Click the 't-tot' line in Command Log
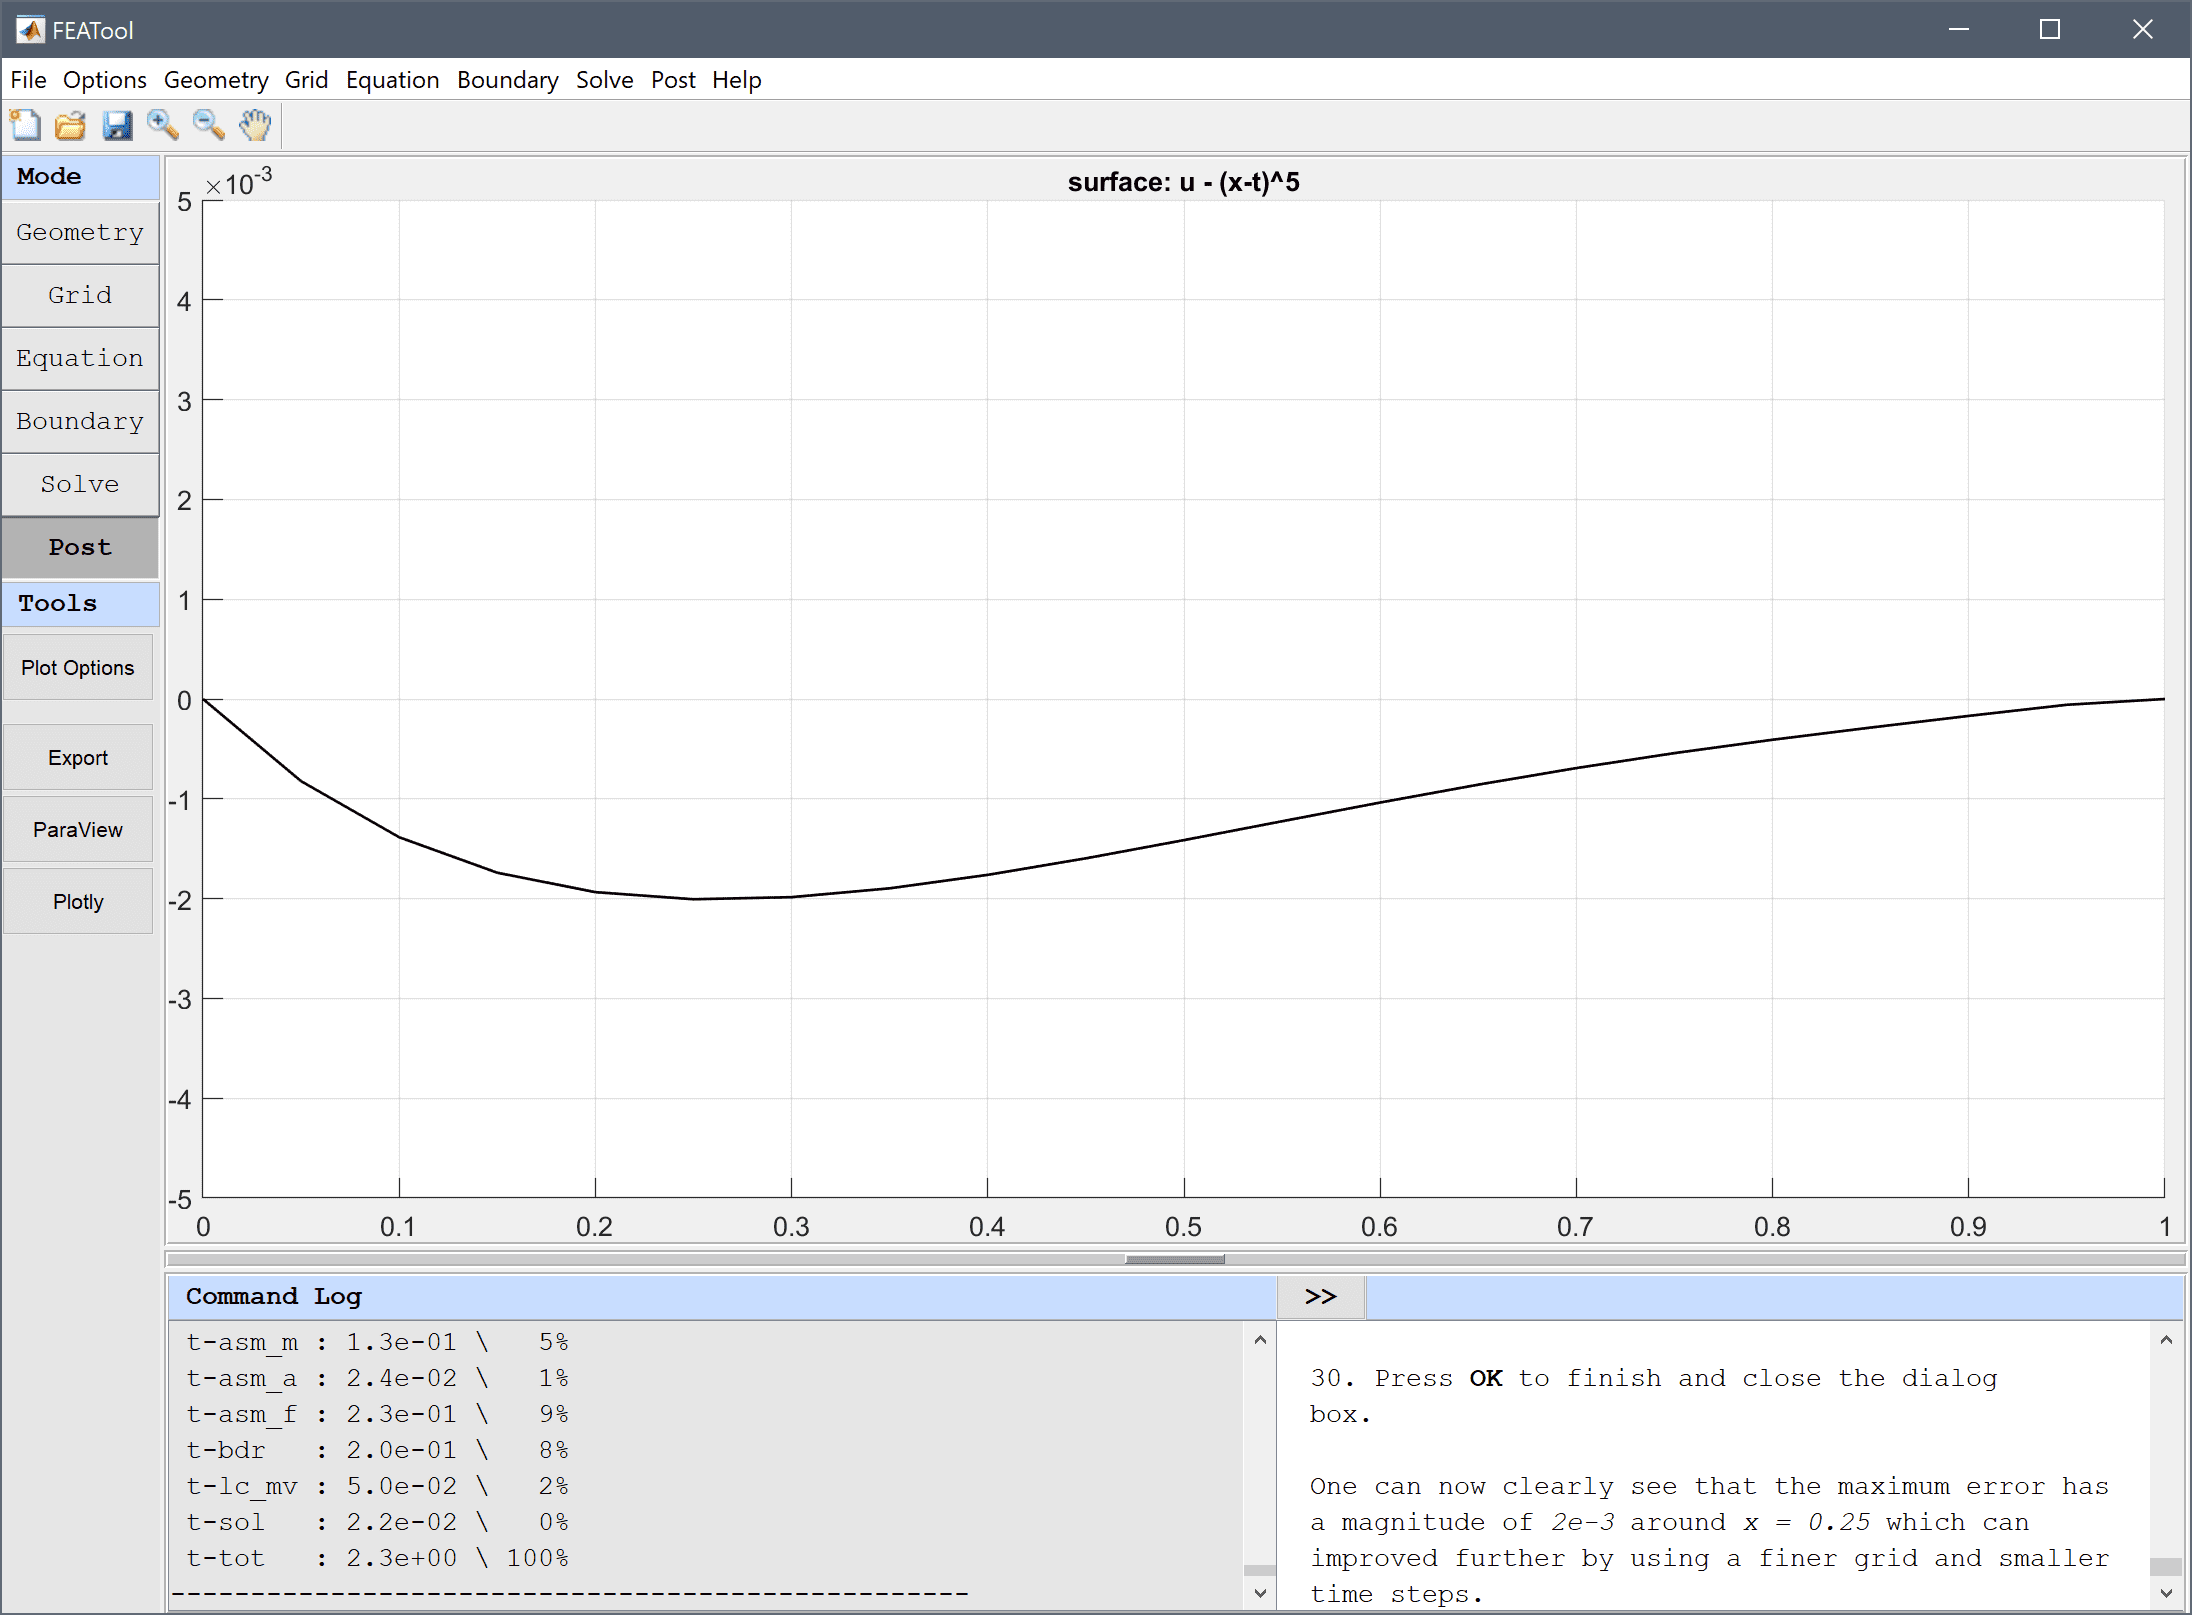Image resolution: width=2192 pixels, height=1615 pixels. (377, 1558)
